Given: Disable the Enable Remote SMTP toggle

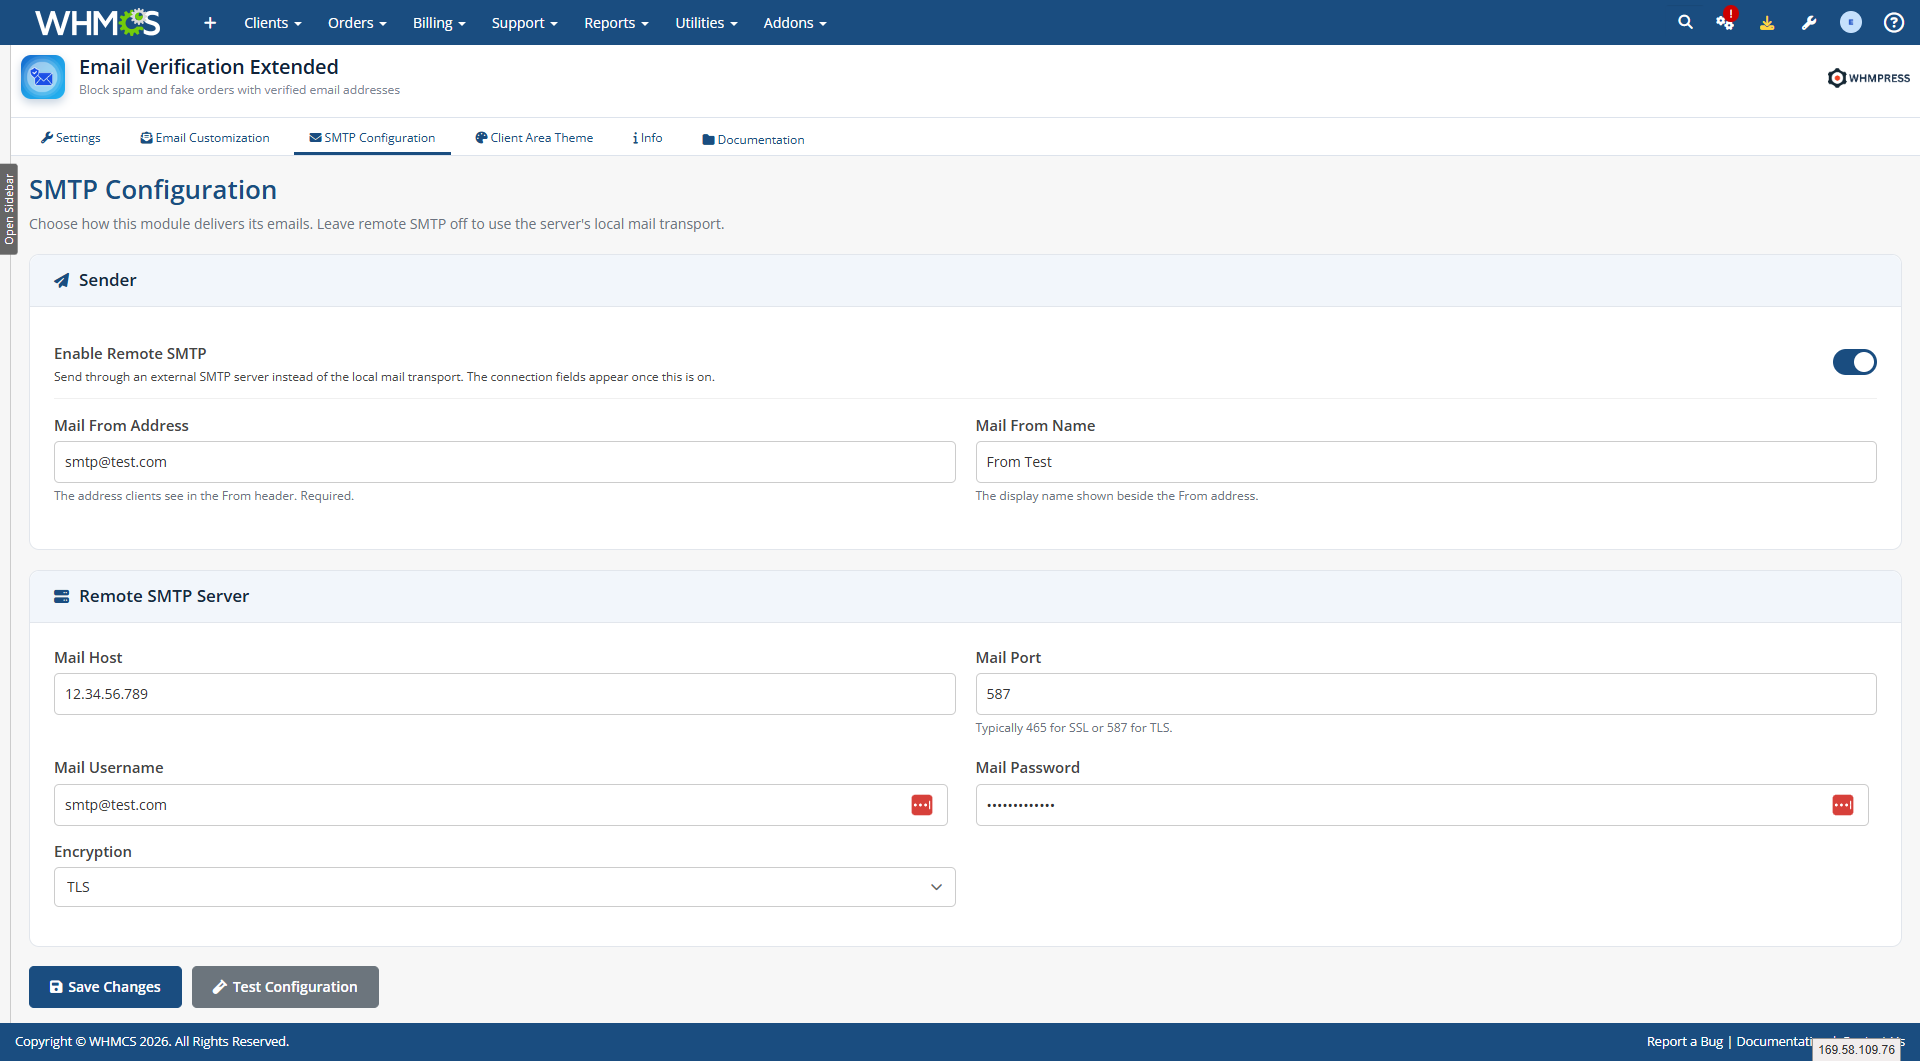Looking at the screenshot, I should click(1854, 362).
